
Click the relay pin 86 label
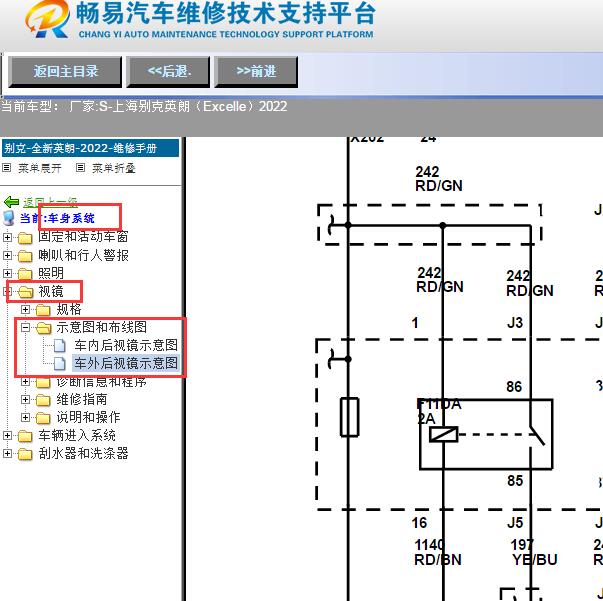tap(514, 387)
